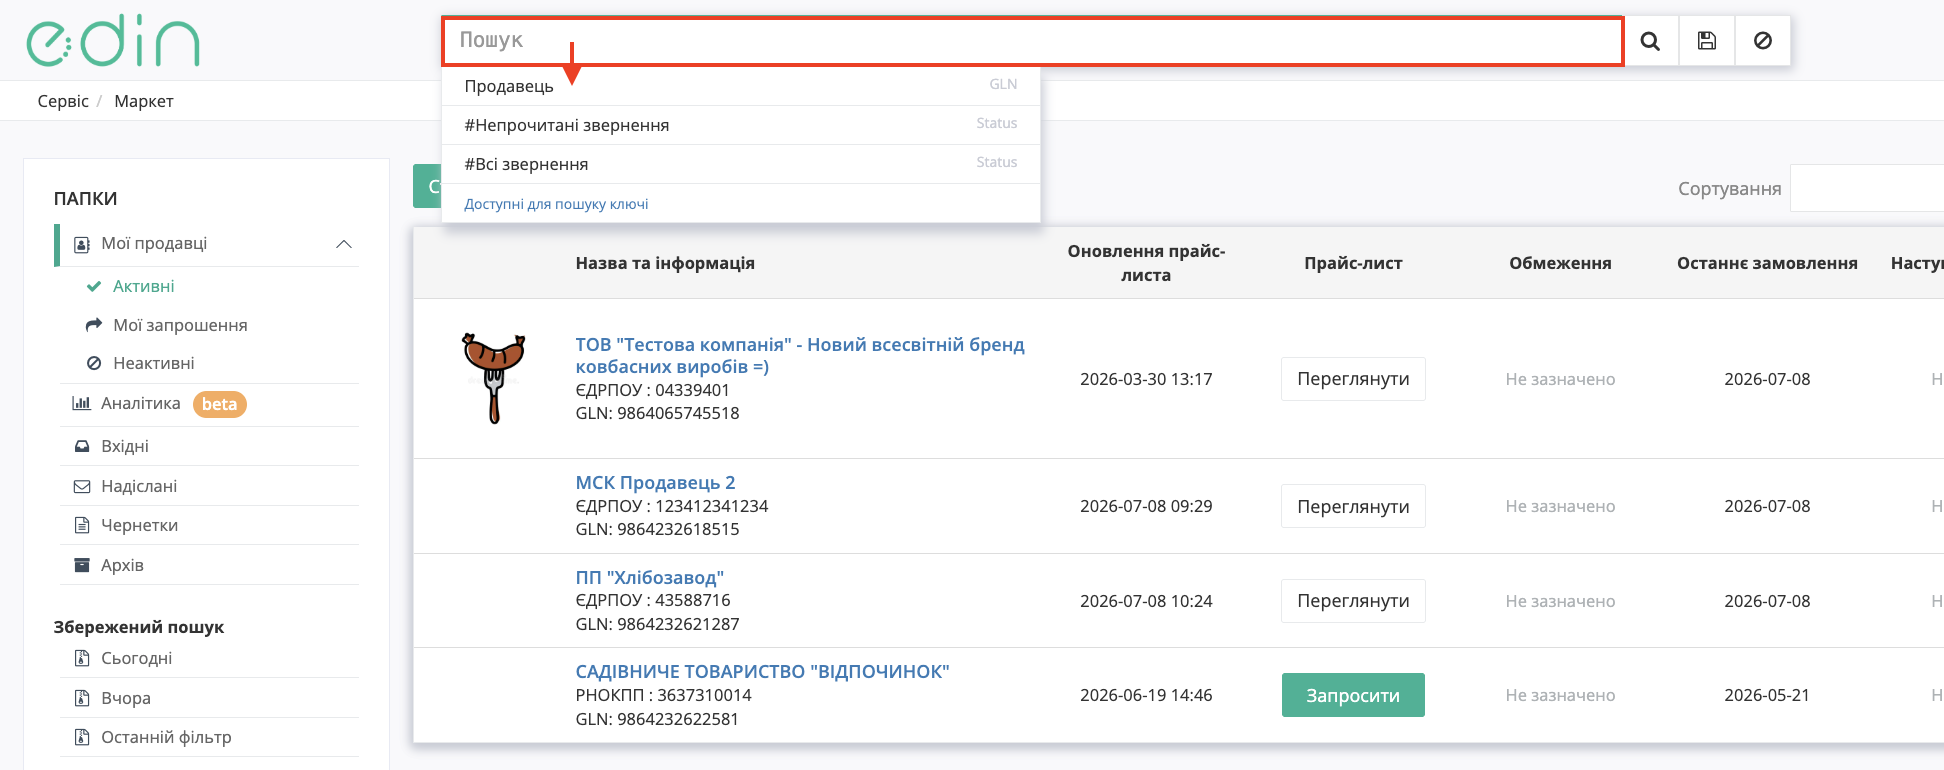Open МСК Продавець 2 seller link

point(655,482)
